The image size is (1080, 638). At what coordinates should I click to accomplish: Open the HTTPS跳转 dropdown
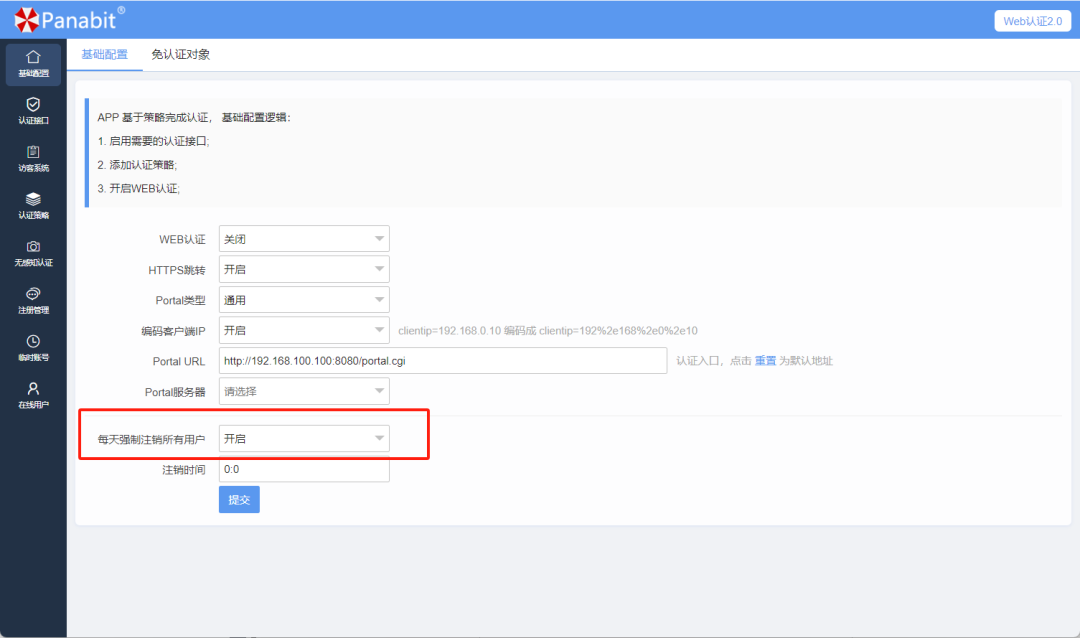(304, 269)
